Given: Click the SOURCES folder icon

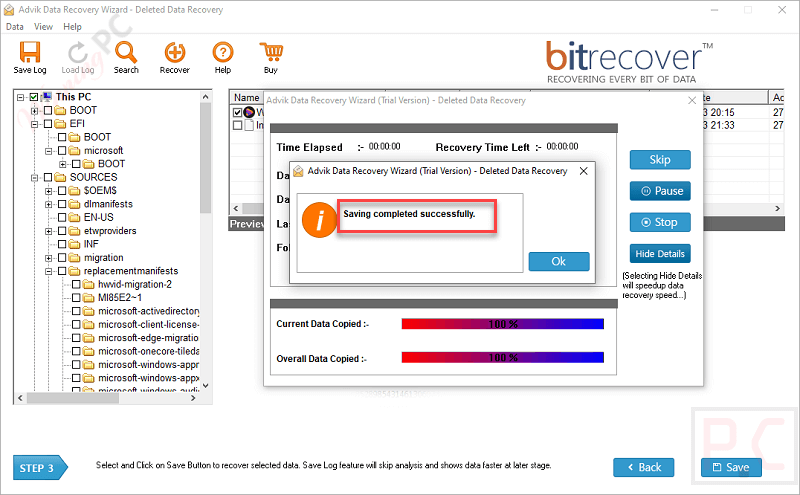Looking at the screenshot, I should tap(61, 177).
